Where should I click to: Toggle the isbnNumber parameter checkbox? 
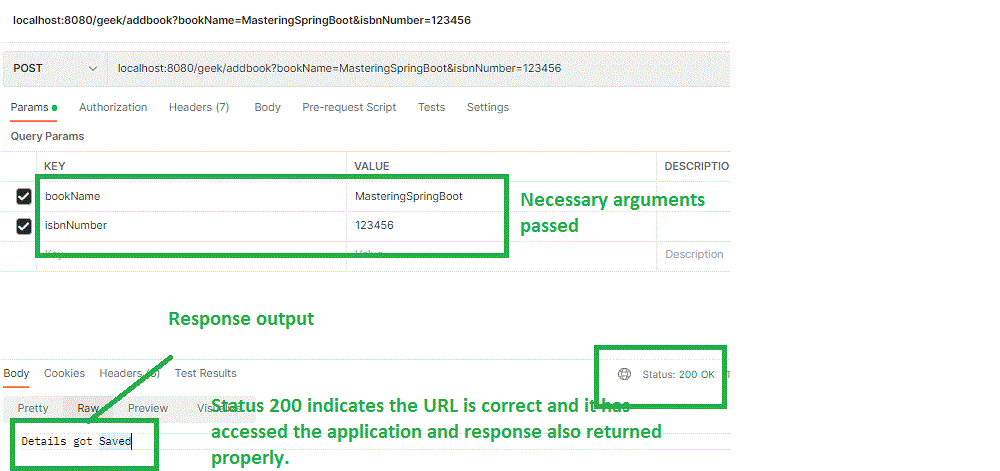pyautogui.click(x=24, y=226)
